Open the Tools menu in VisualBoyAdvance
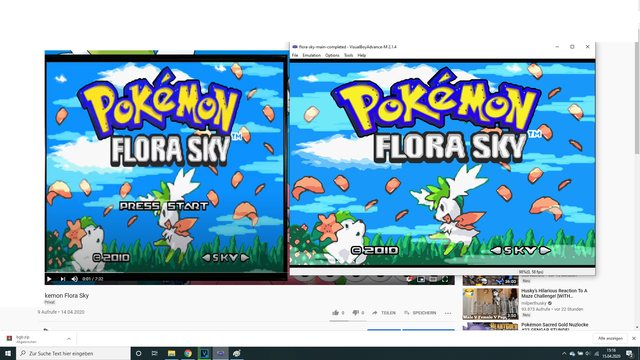Screen dimensions: 640x360 pyautogui.click(x=348, y=55)
